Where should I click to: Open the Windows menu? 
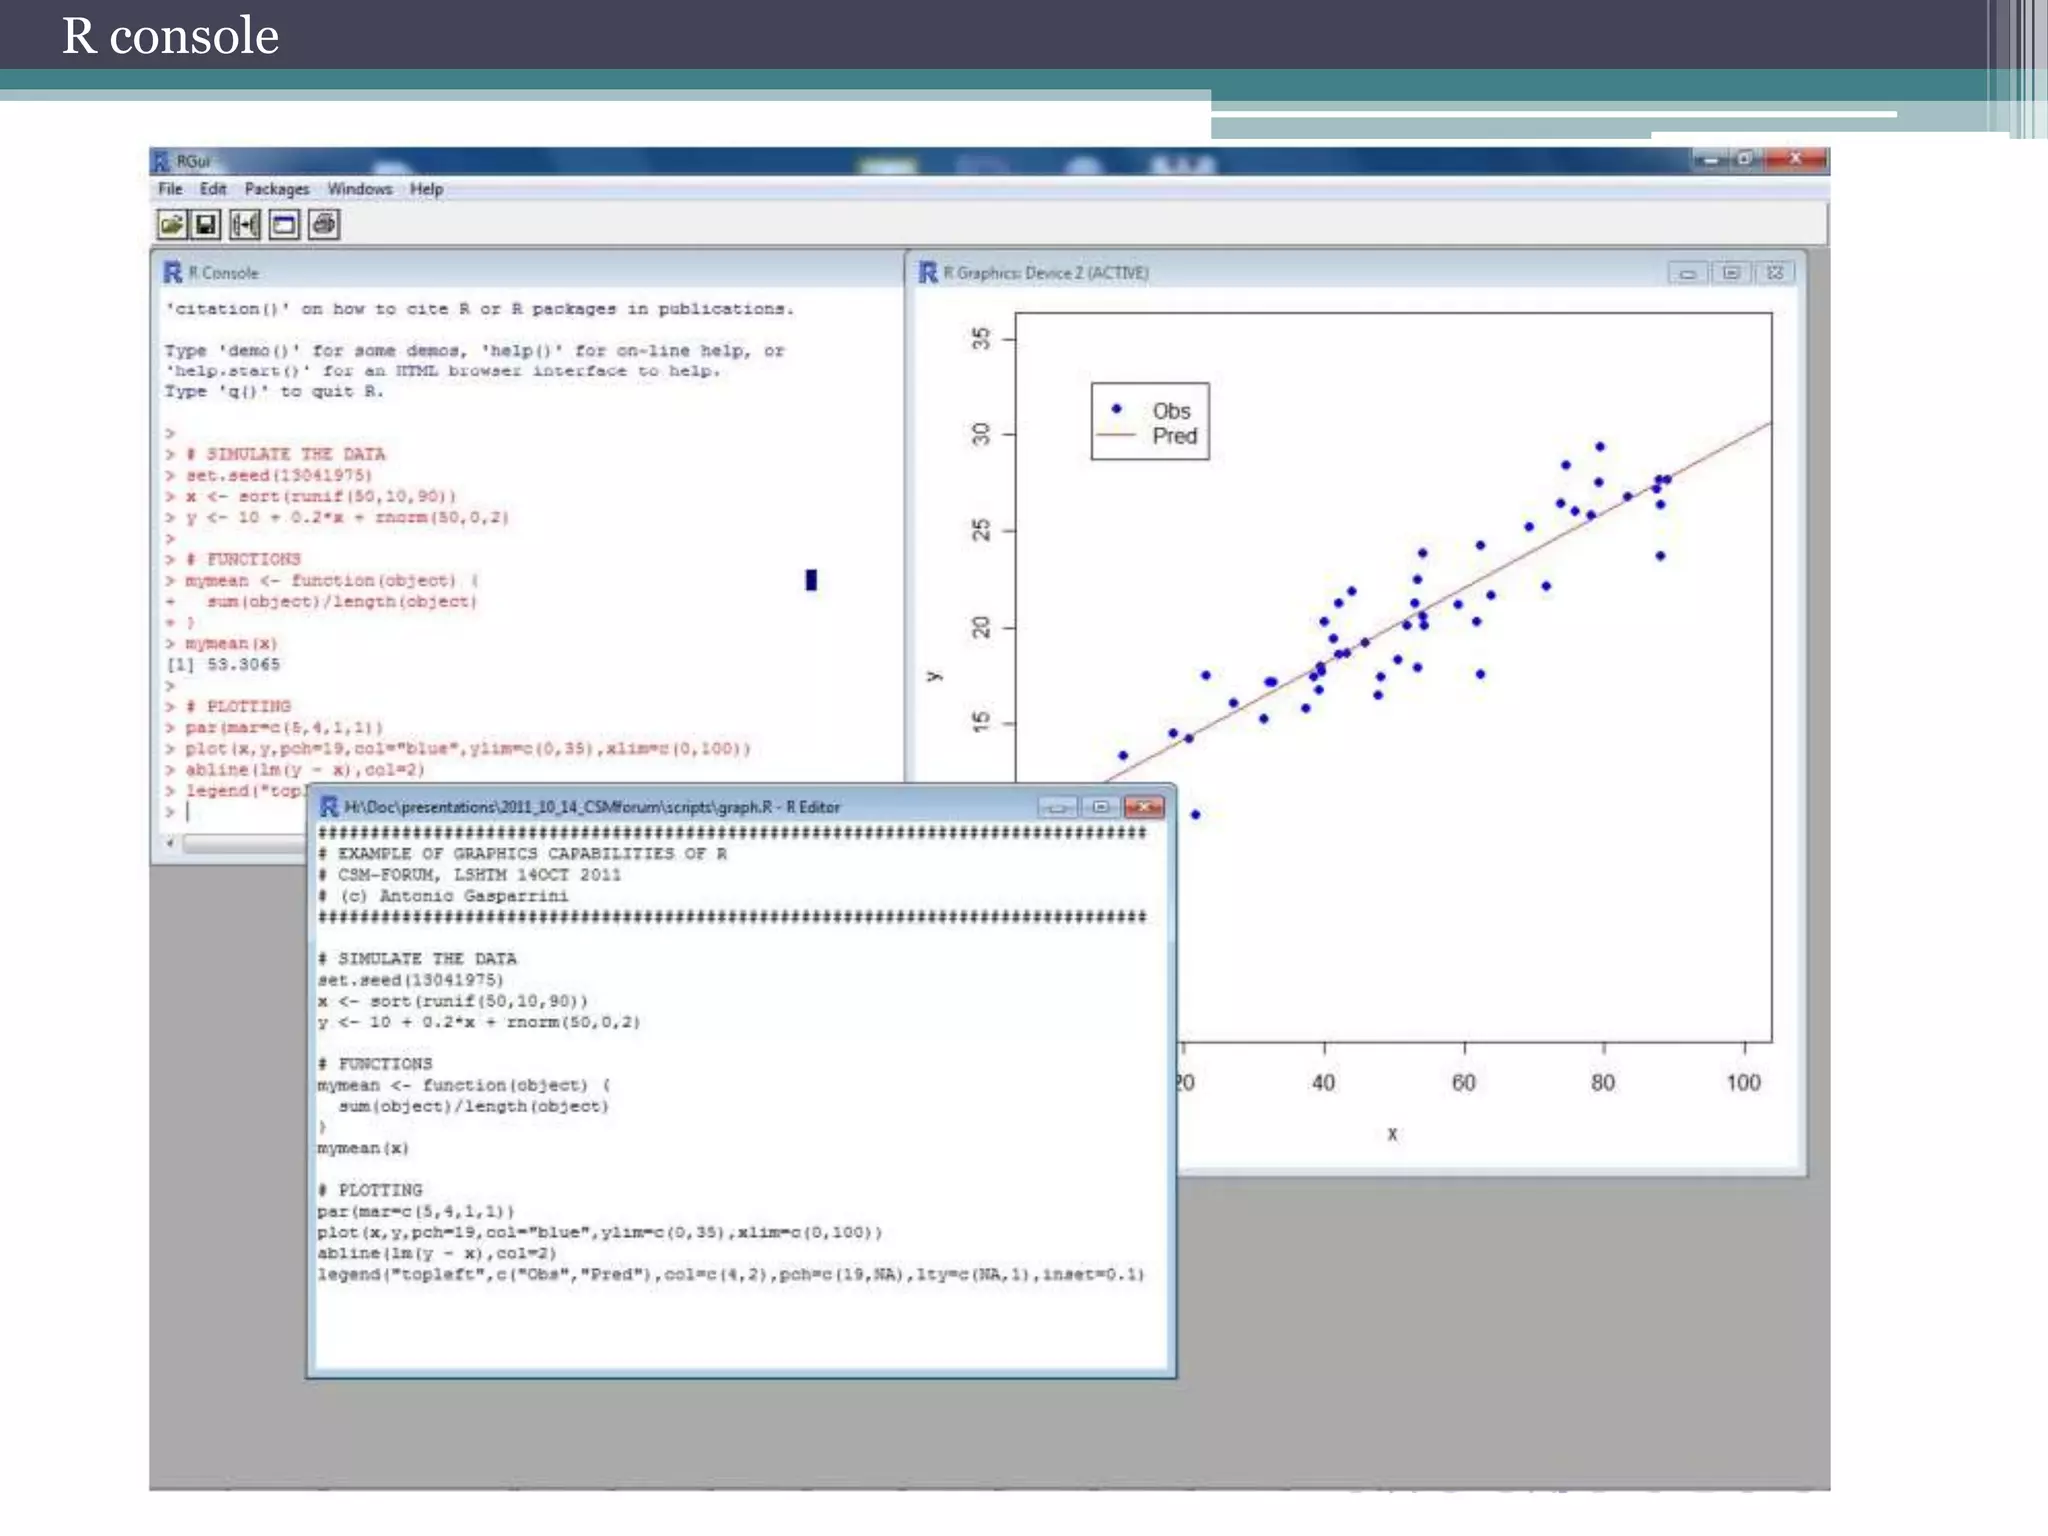(359, 189)
